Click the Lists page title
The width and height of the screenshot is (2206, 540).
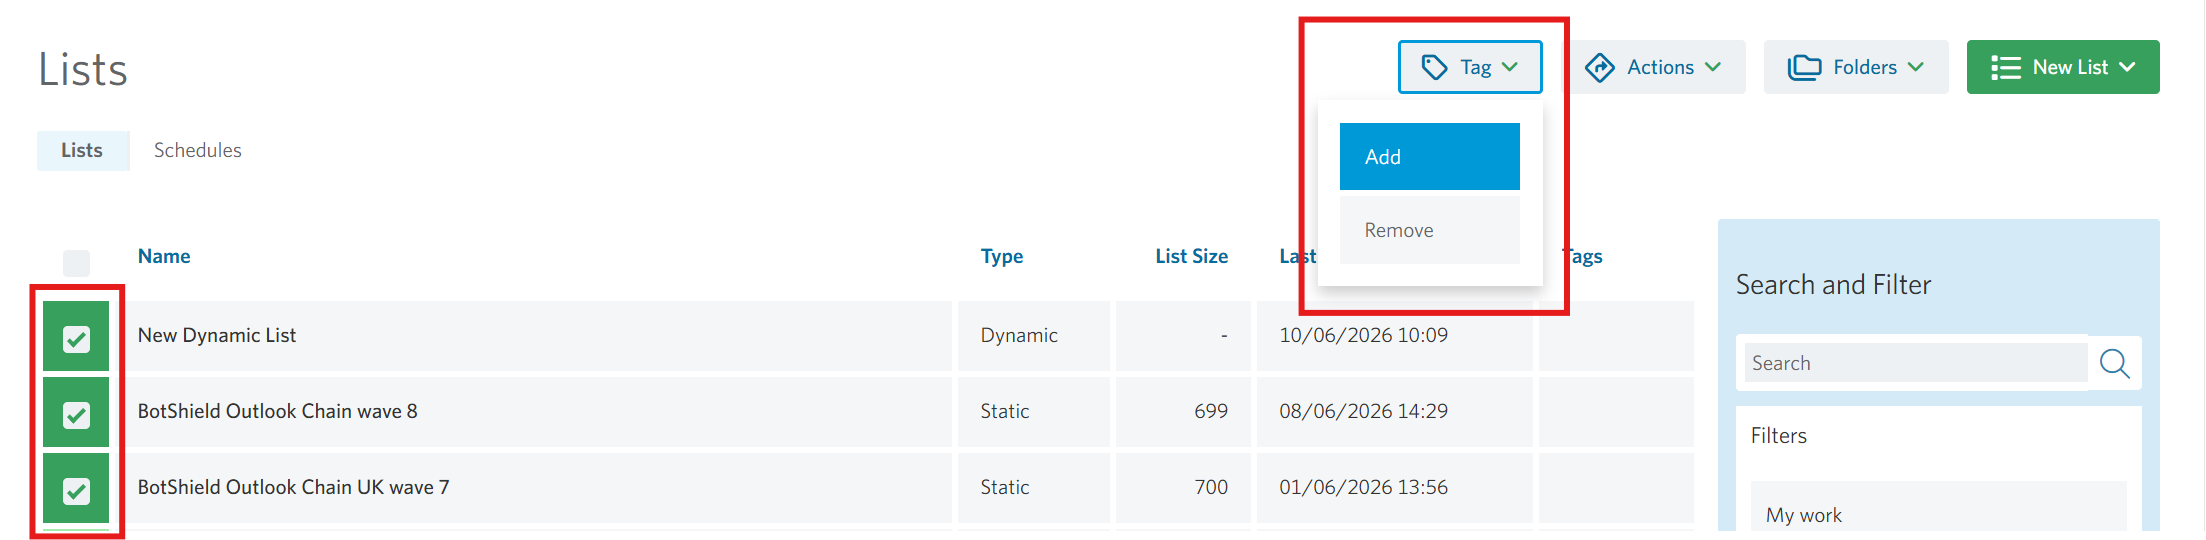pos(83,70)
